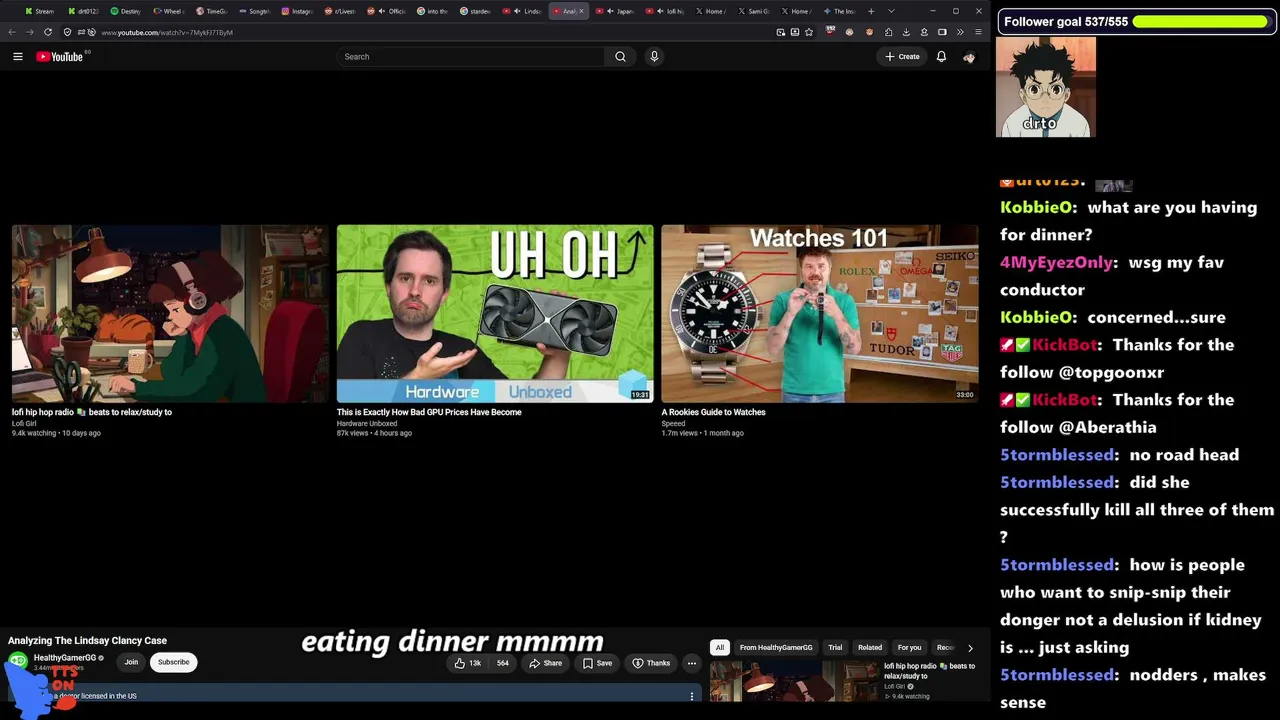Image resolution: width=1280 pixels, height=720 pixels.
Task: Open a new browser tab
Action: [x=871, y=11]
